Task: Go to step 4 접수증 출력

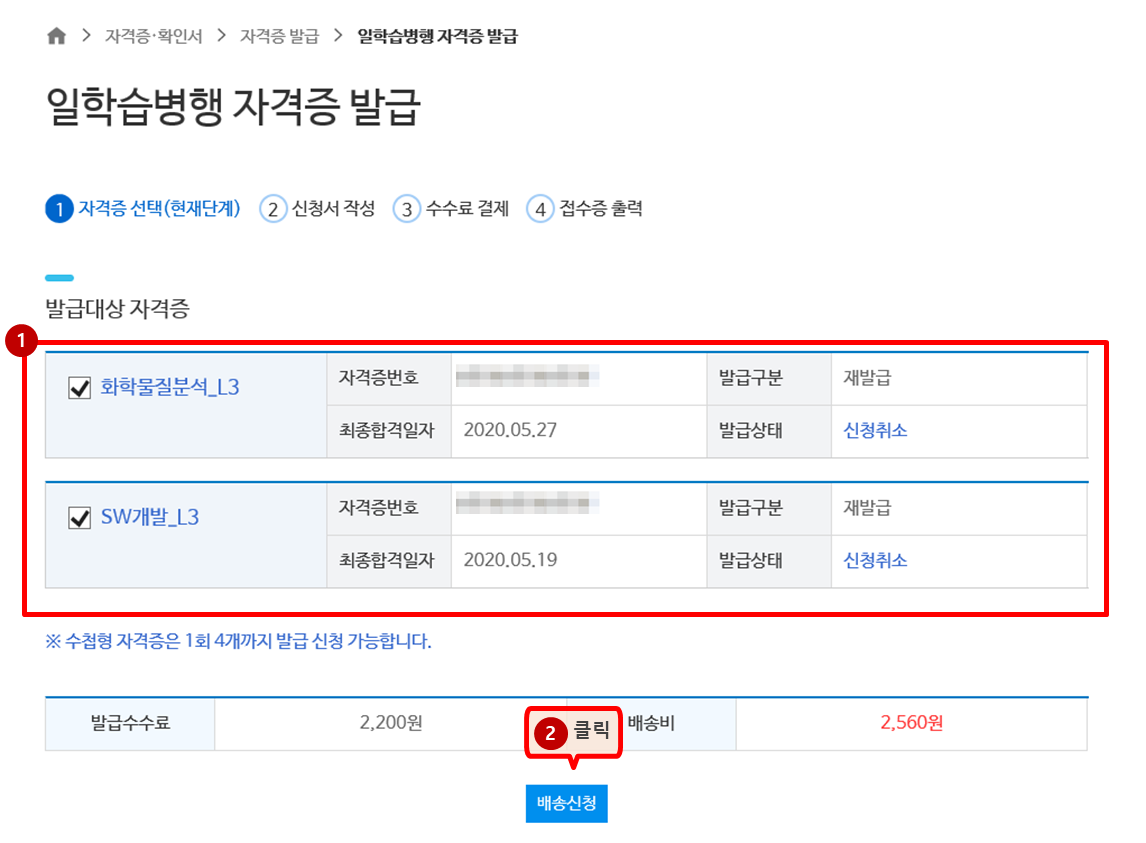Action: coord(585,209)
